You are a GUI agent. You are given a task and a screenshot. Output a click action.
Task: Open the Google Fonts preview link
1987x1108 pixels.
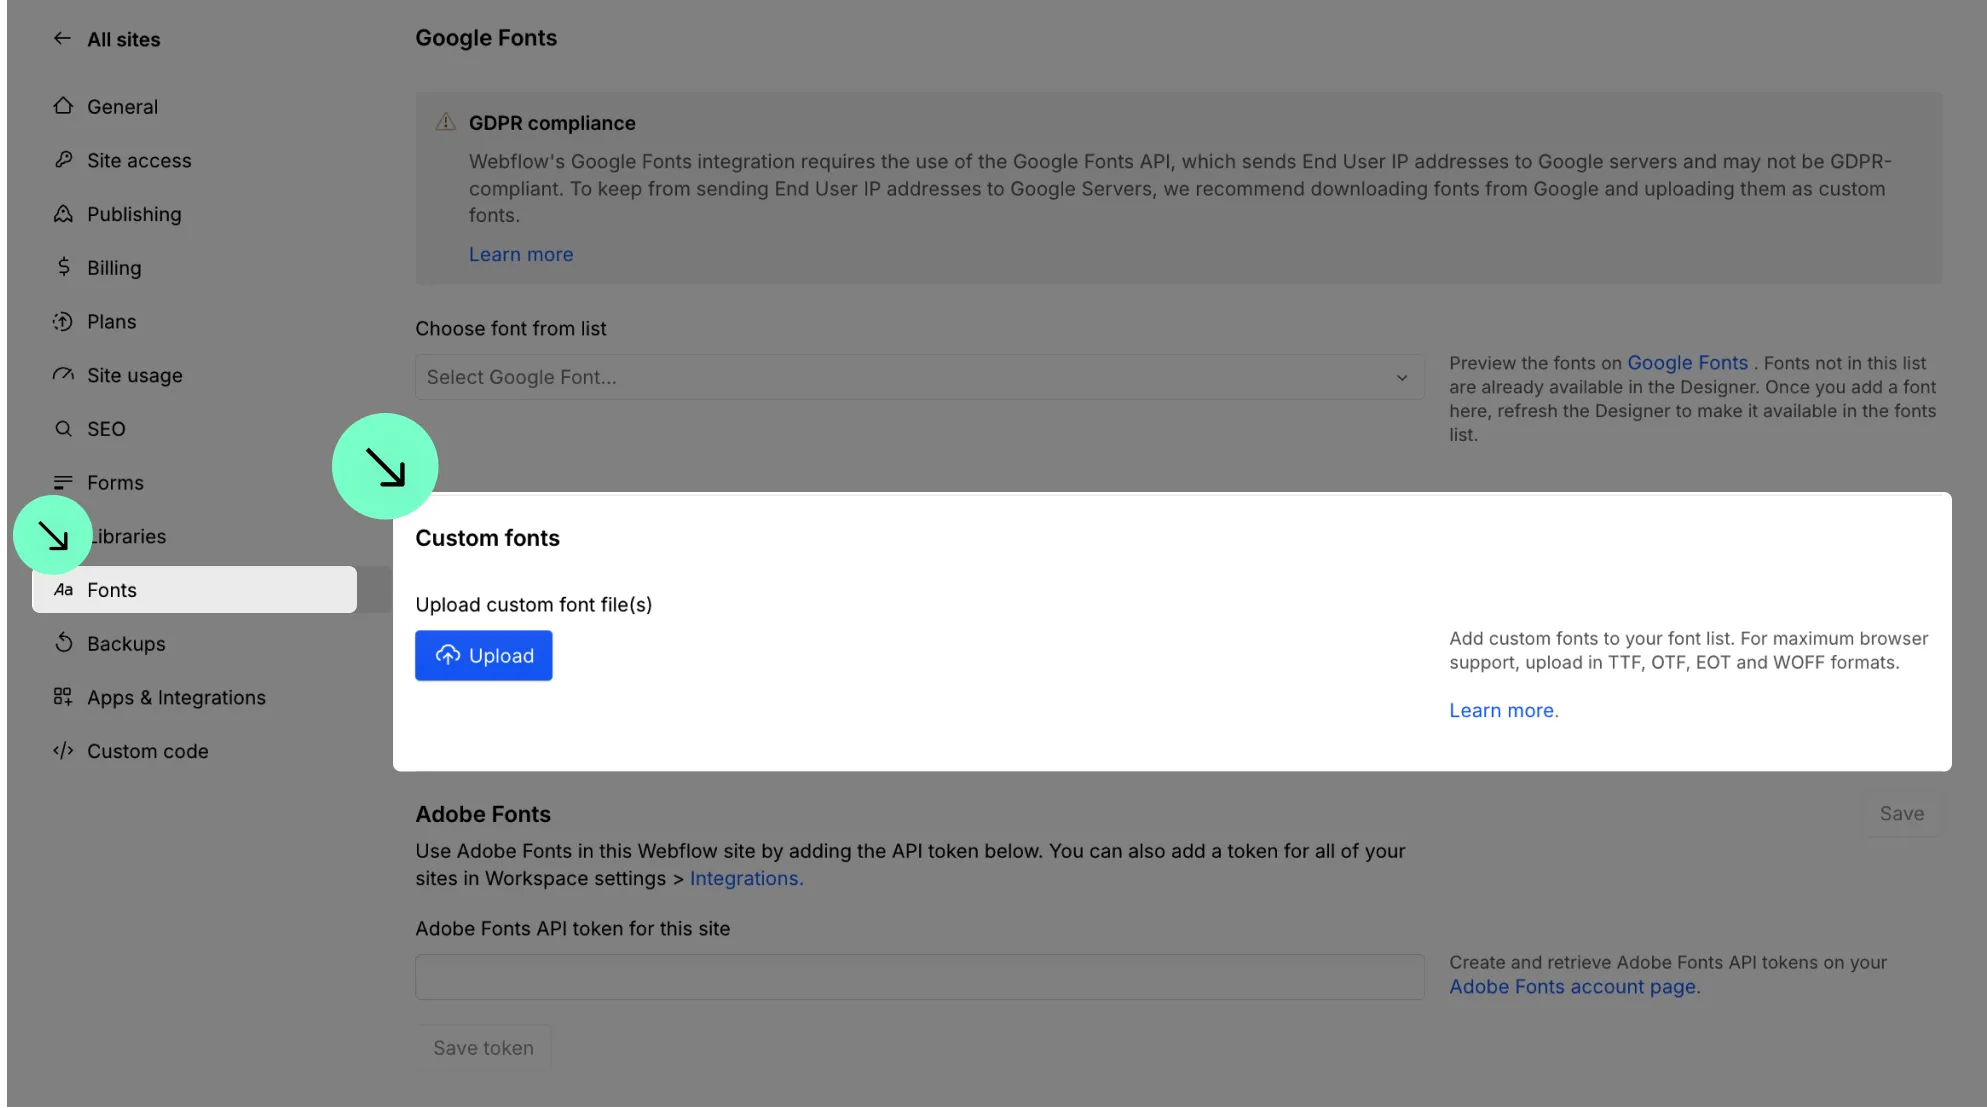click(1687, 363)
